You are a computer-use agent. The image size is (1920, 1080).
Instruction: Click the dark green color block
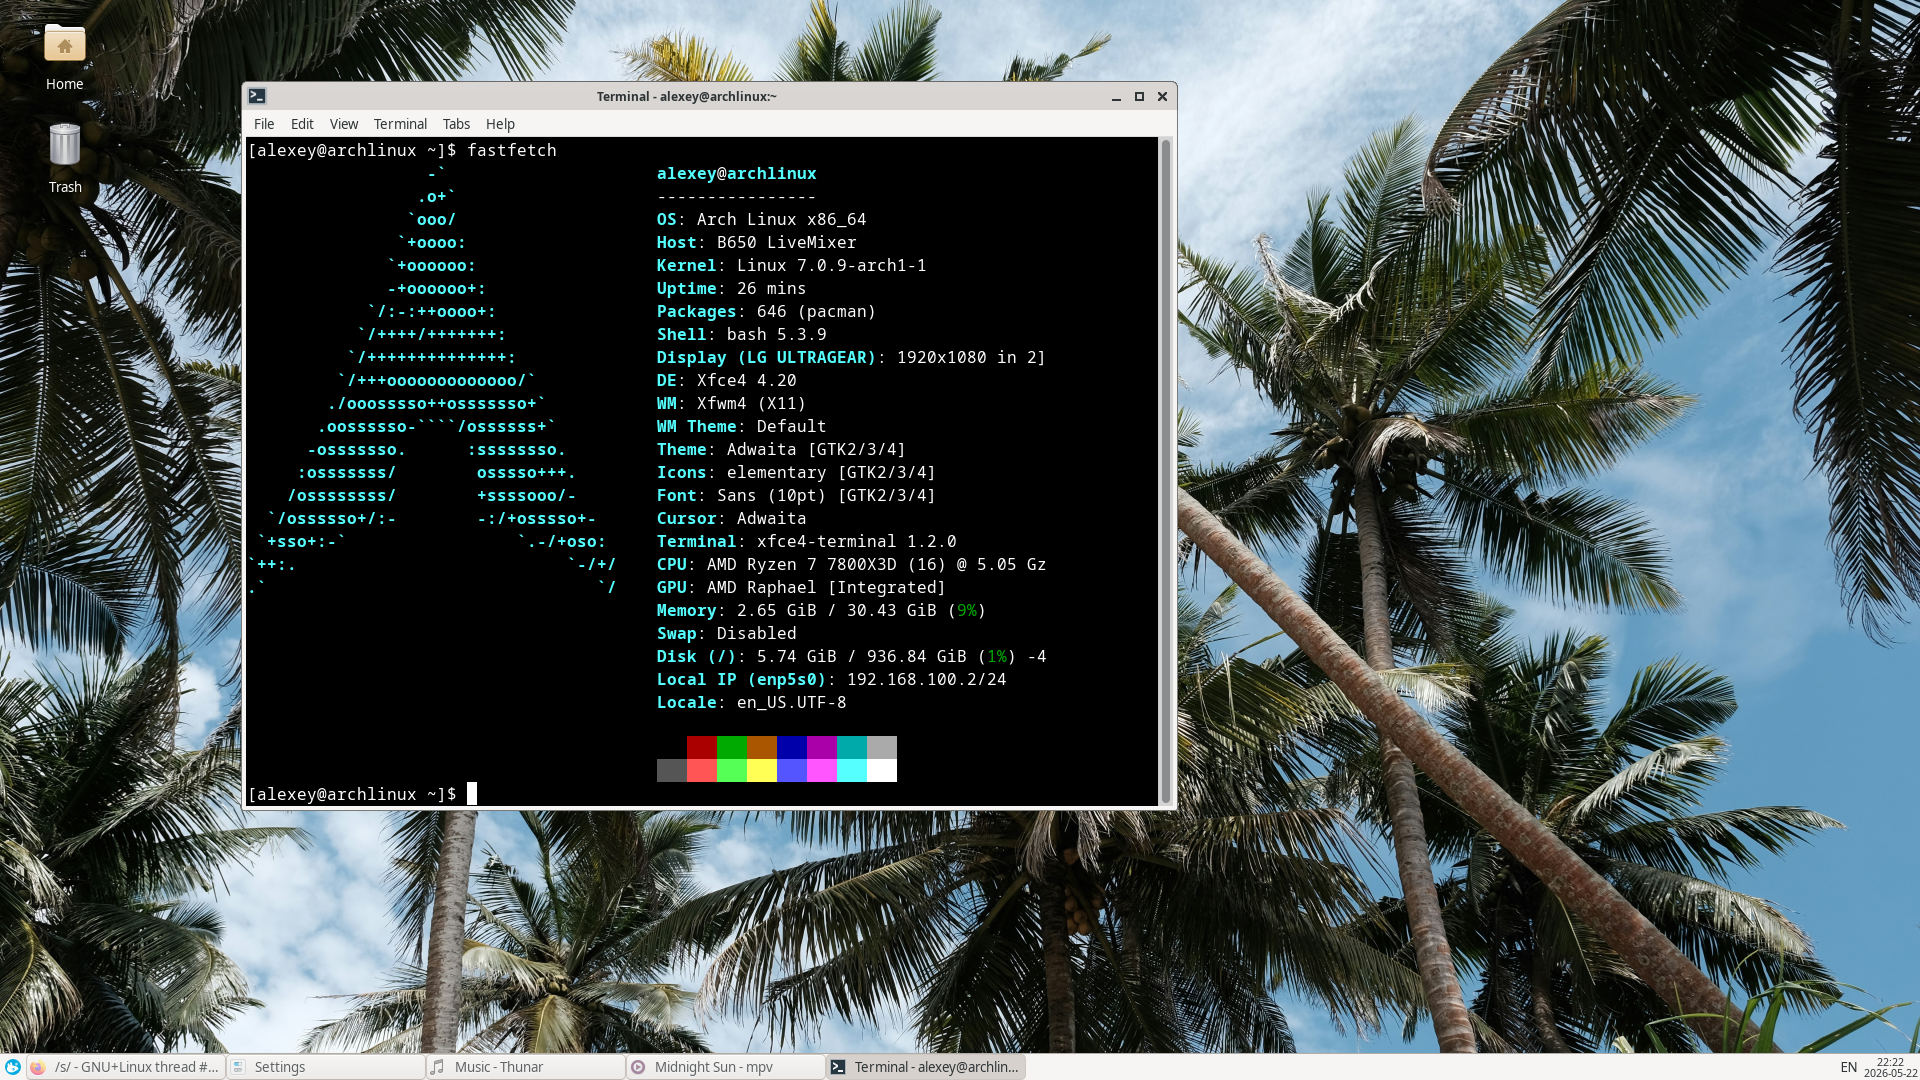click(732, 747)
